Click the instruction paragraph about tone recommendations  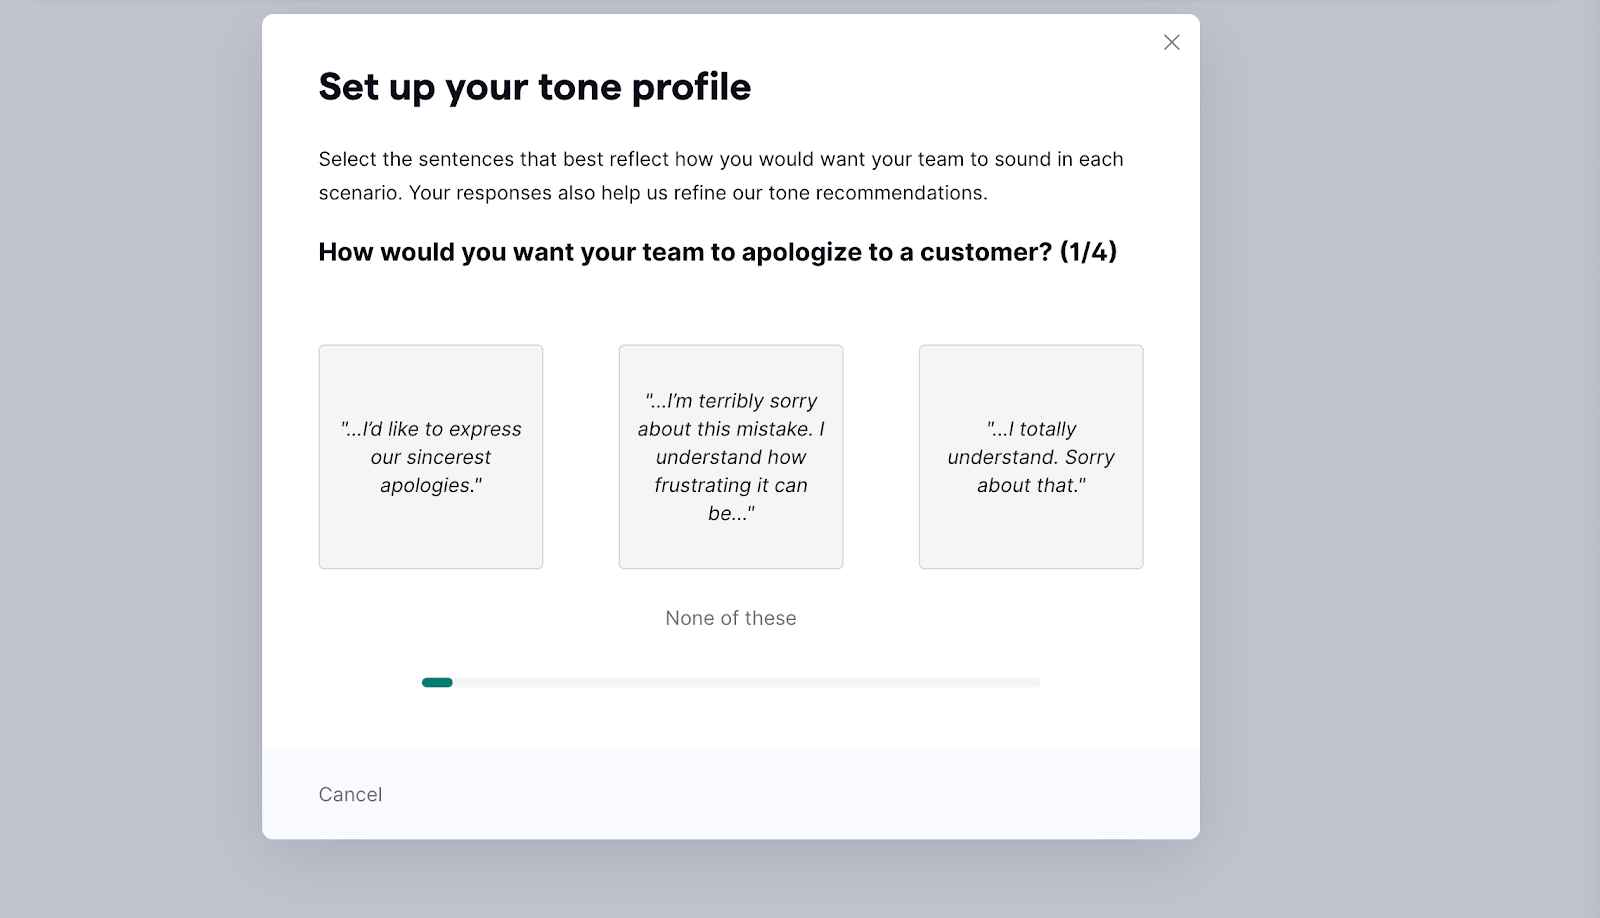click(x=720, y=175)
